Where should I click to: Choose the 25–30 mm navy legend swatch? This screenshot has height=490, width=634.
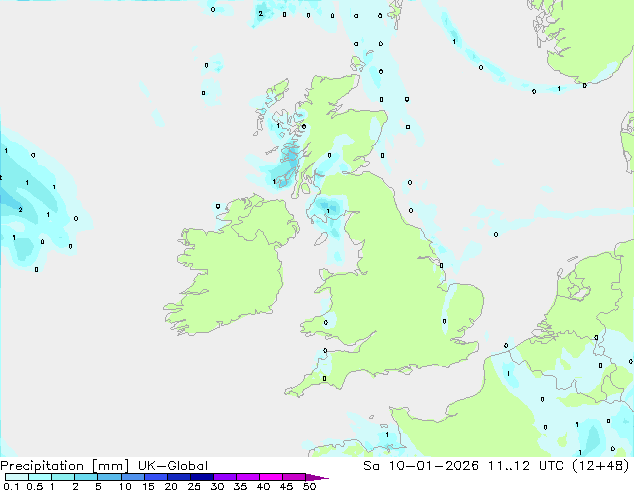pos(201,477)
